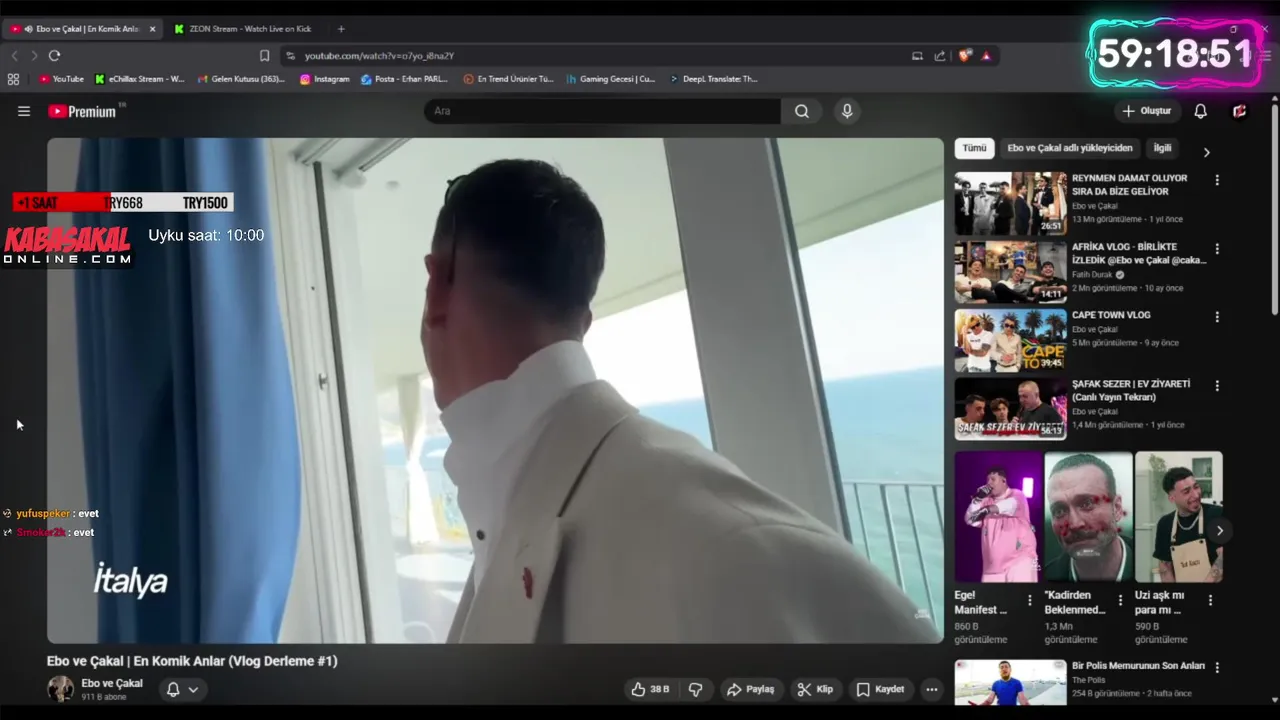Bookmark this page icon in address bar

pos(264,56)
